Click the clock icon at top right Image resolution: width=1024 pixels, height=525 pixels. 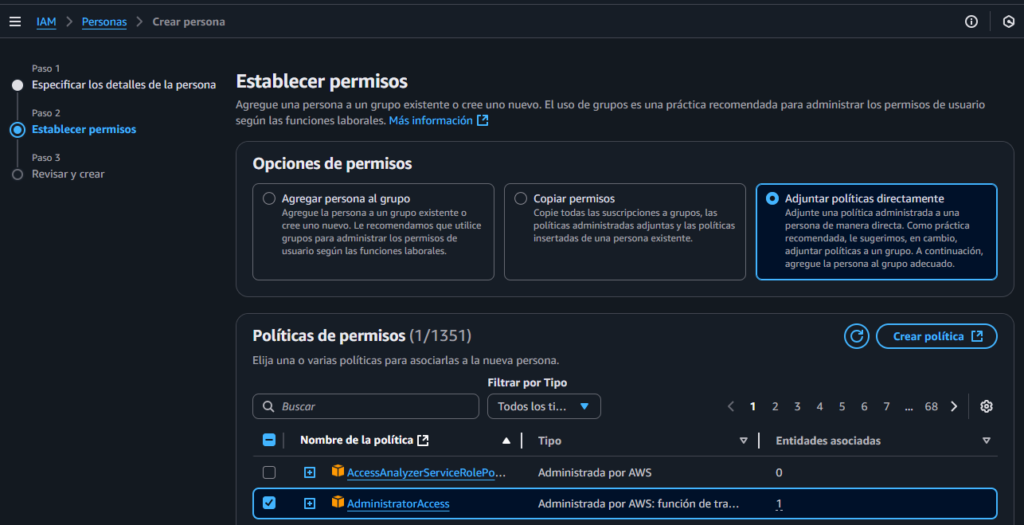[x=1008, y=22]
